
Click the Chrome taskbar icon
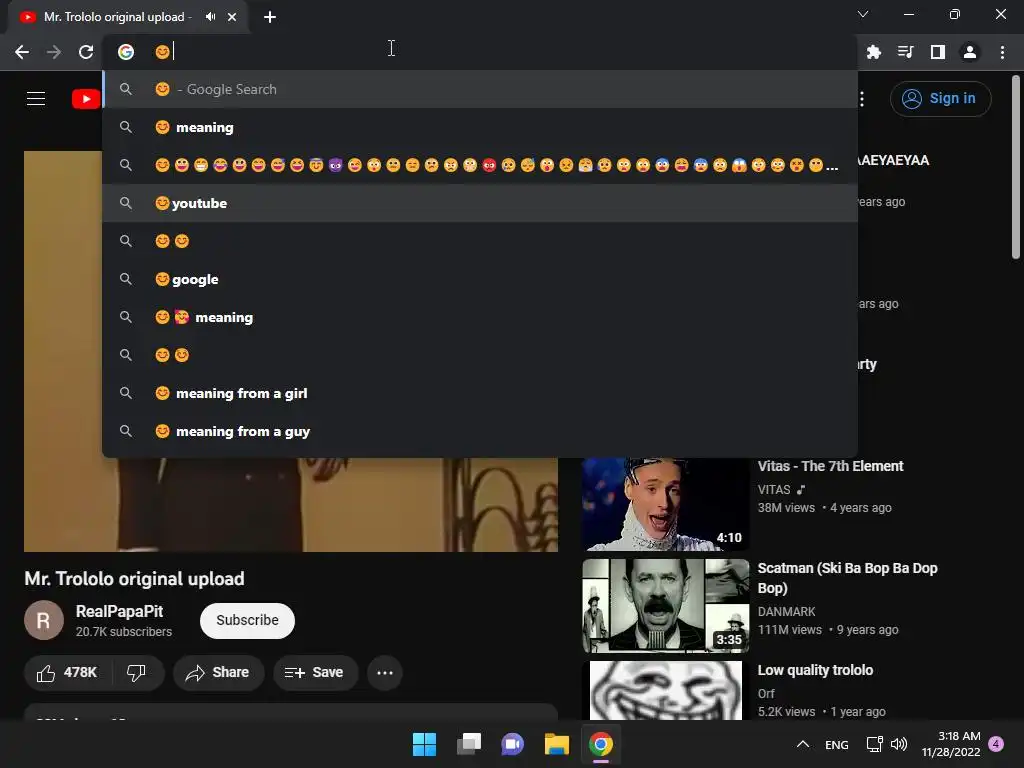click(x=601, y=744)
